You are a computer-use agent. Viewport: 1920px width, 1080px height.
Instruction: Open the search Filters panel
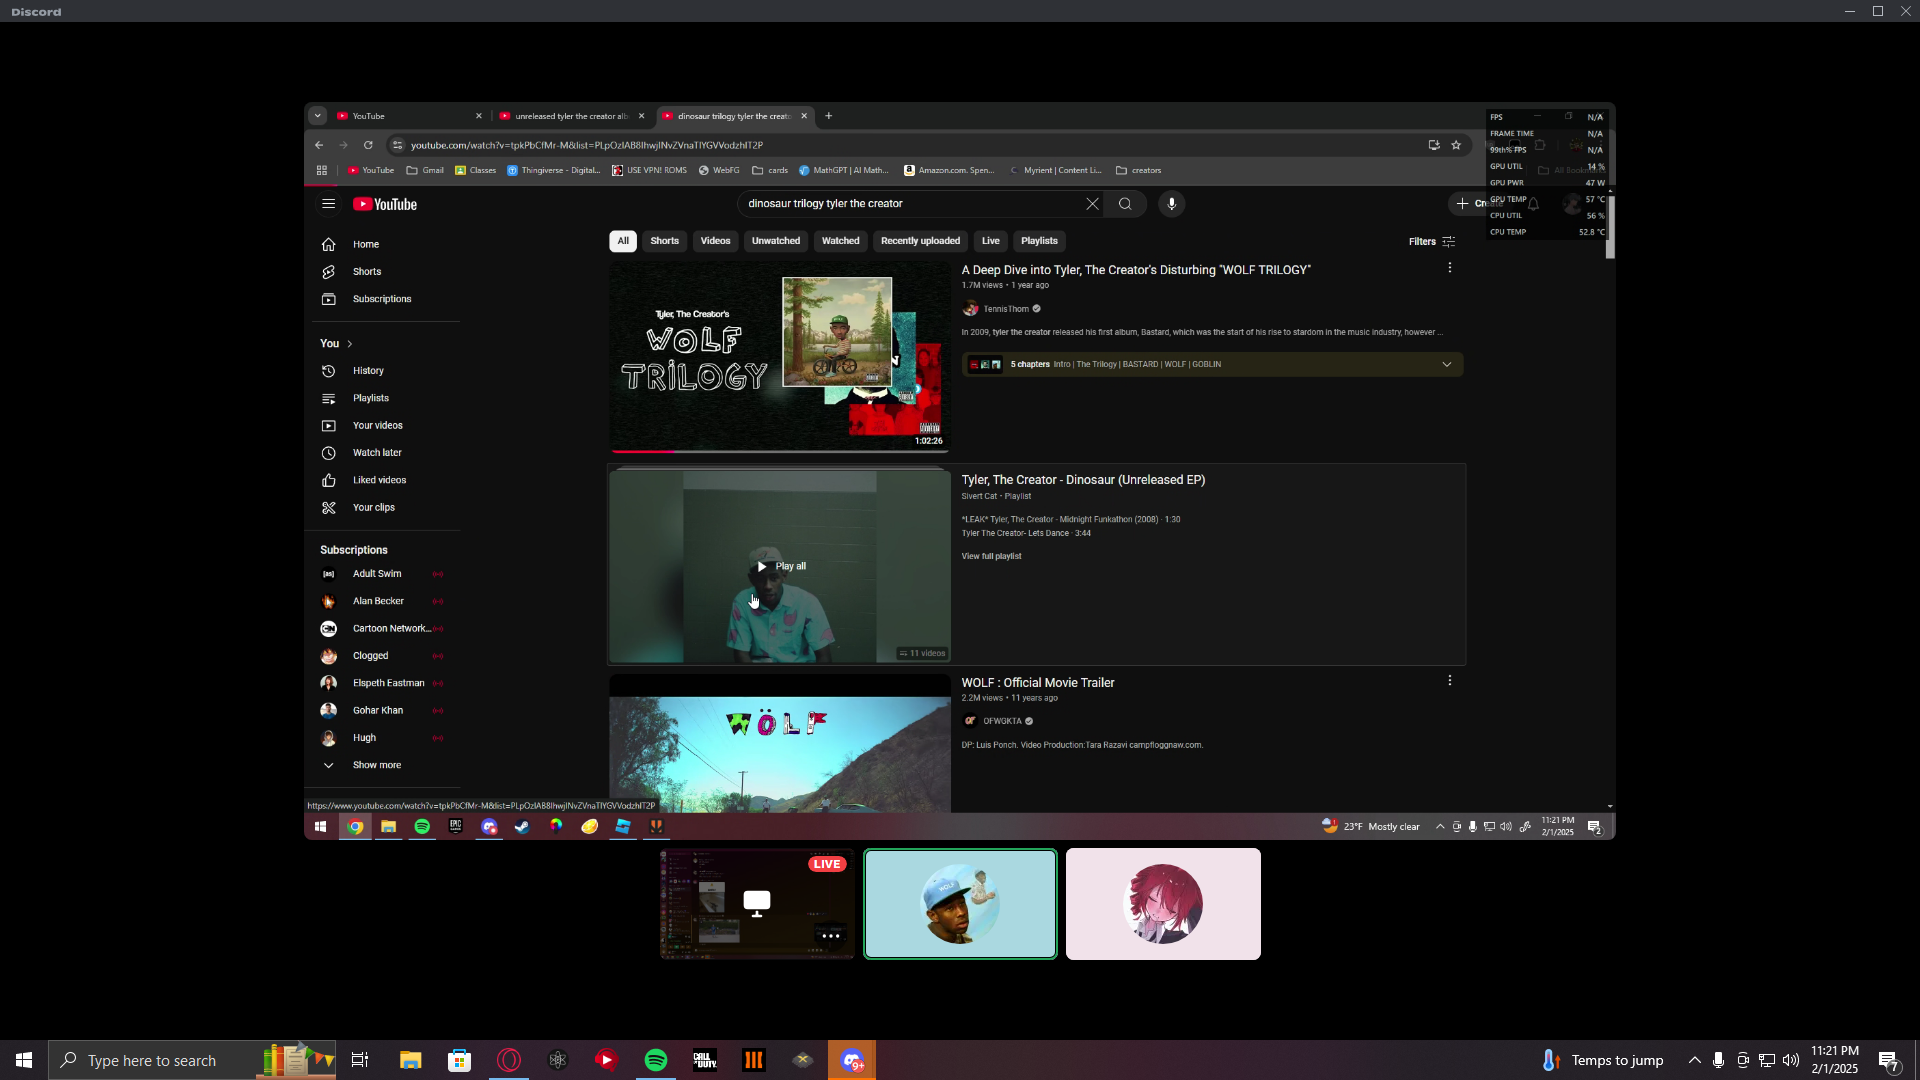[1431, 242]
